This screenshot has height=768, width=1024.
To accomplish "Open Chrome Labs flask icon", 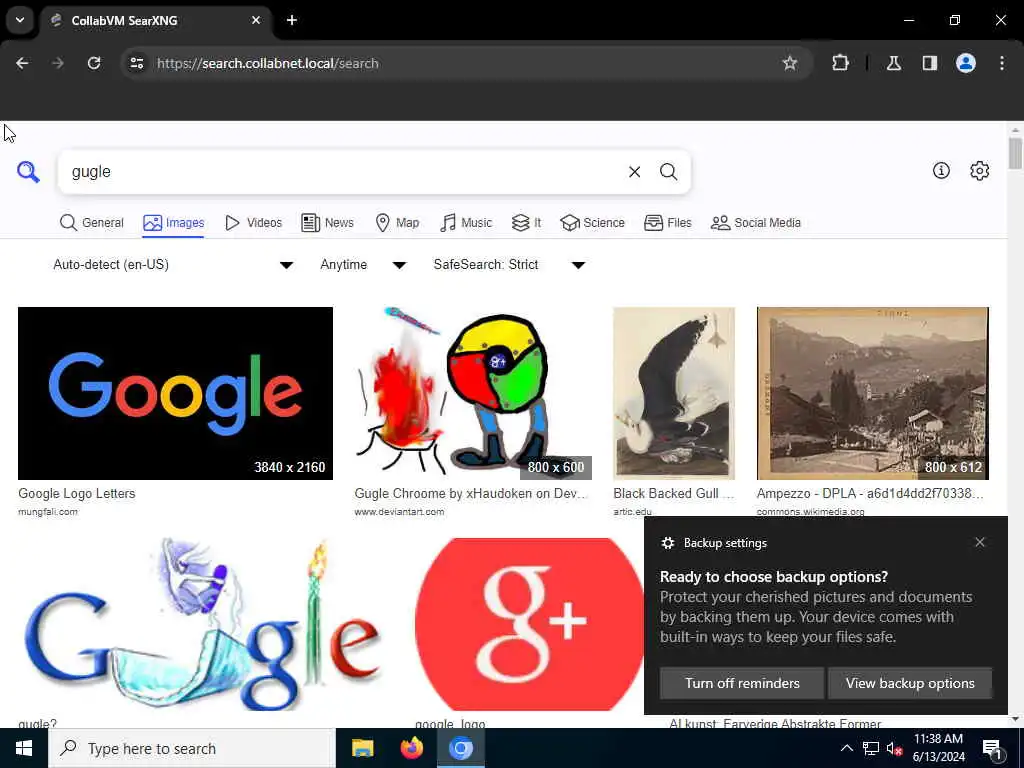I will [x=894, y=63].
